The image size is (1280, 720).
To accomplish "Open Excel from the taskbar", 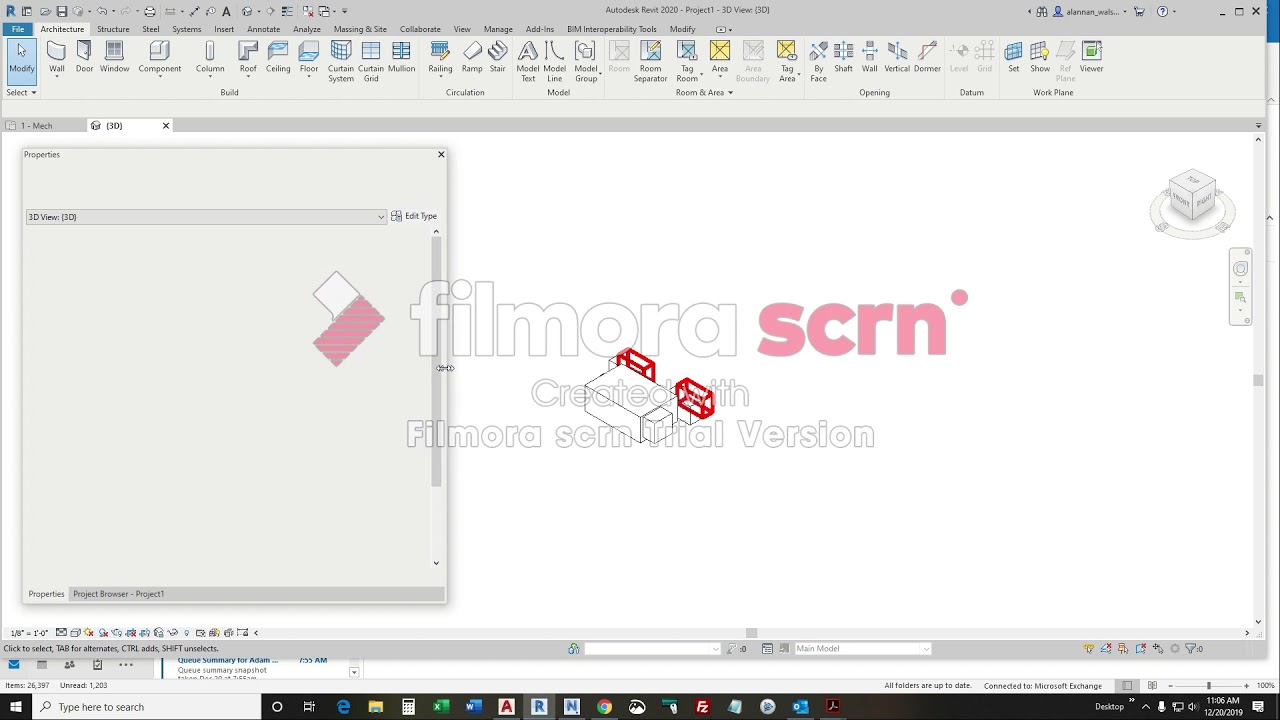I will 440,707.
